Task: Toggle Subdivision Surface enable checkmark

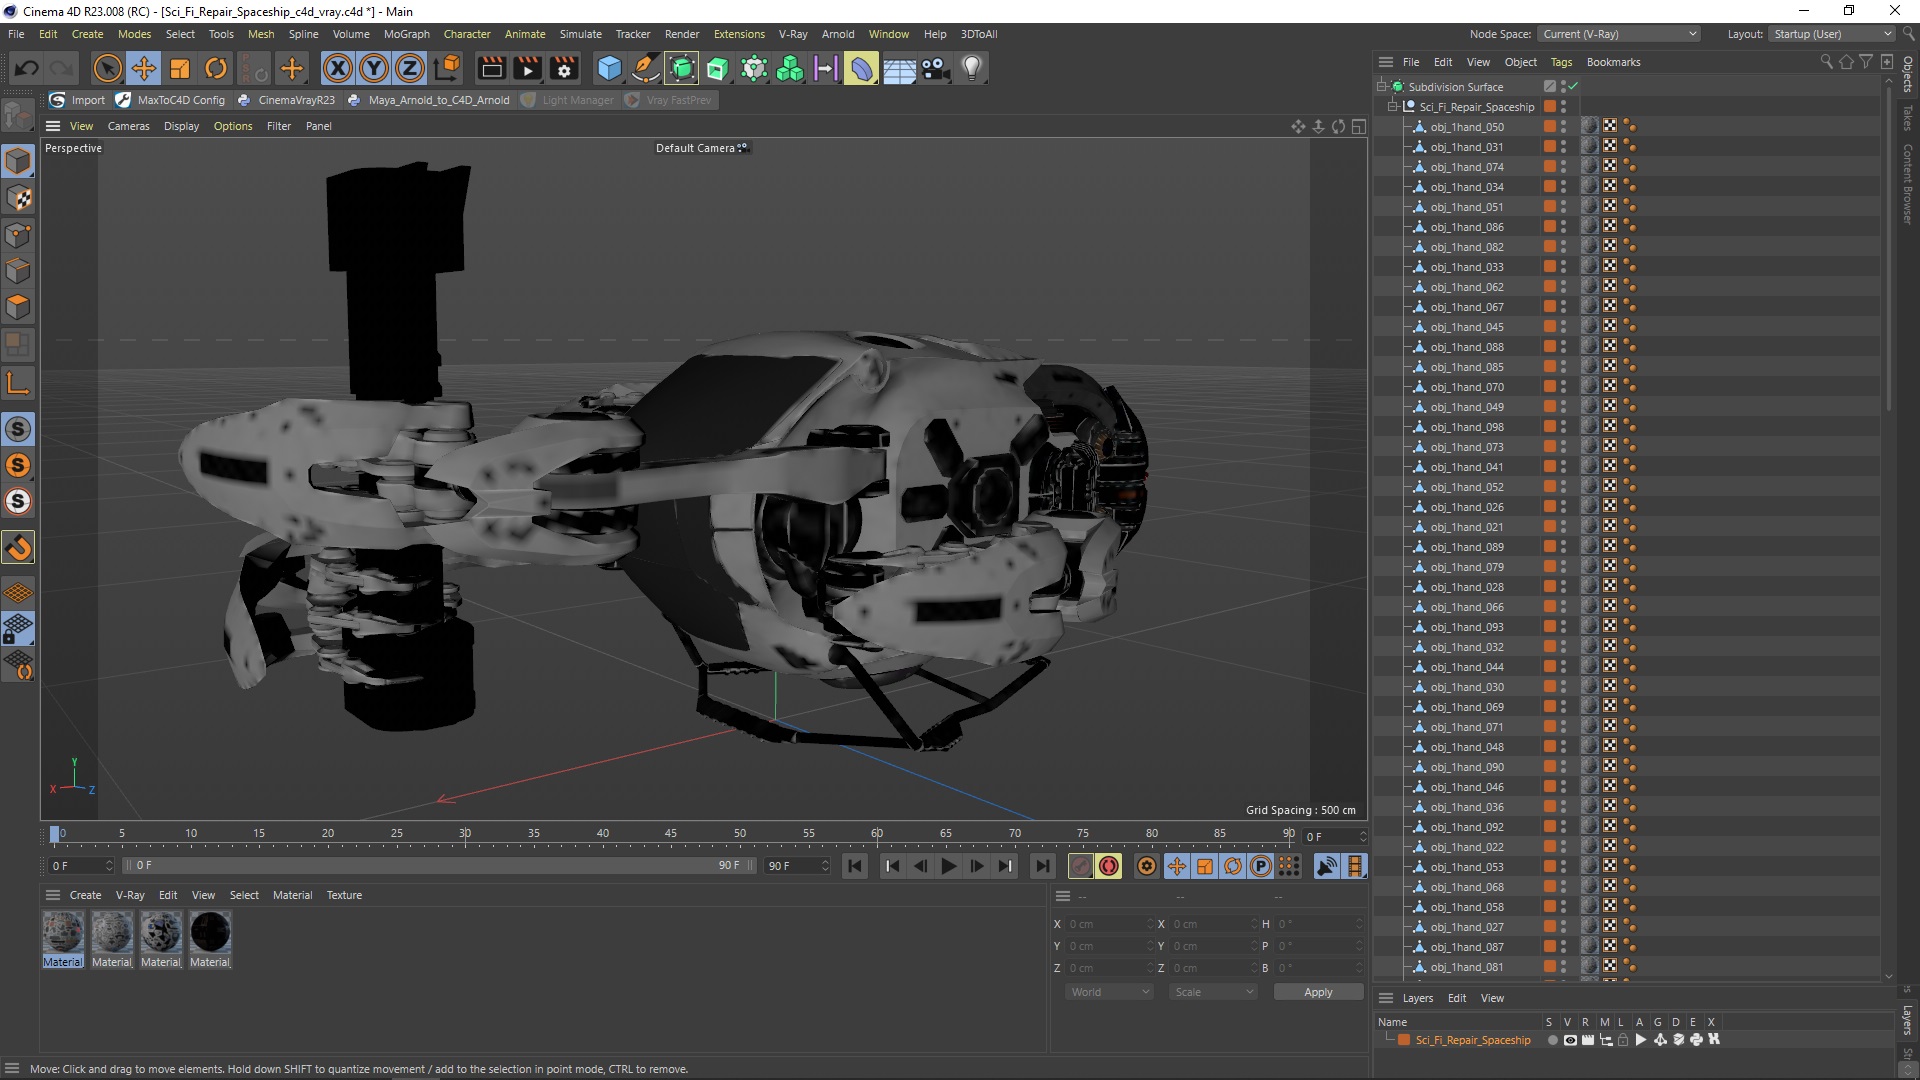Action: click(x=1573, y=87)
